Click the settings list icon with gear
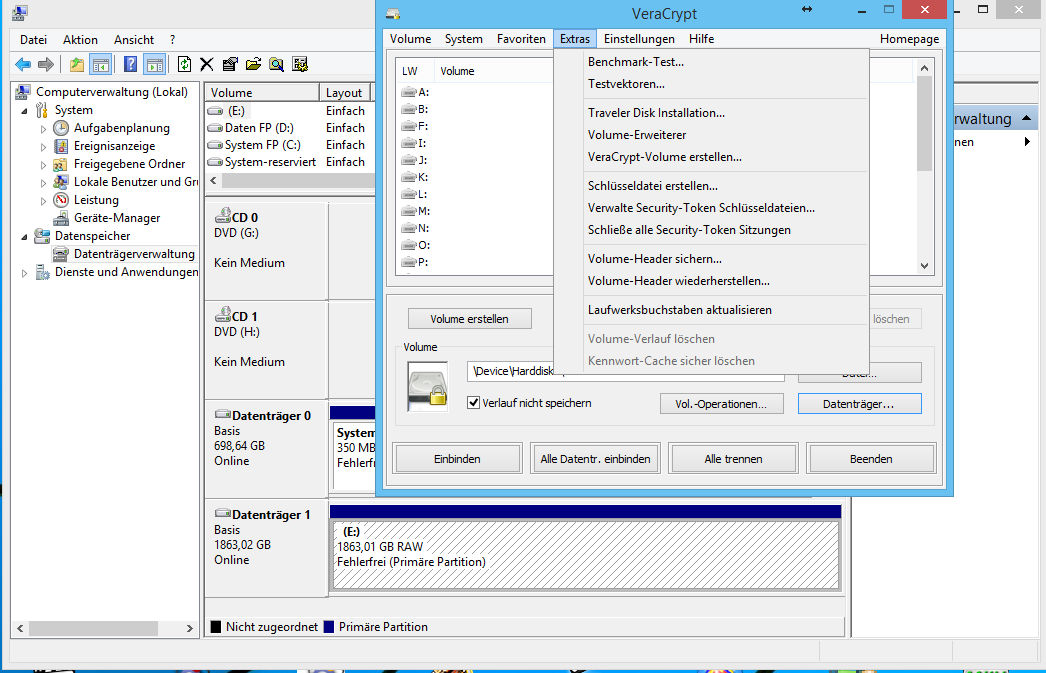Screen dimensions: 1046x673 point(300,65)
